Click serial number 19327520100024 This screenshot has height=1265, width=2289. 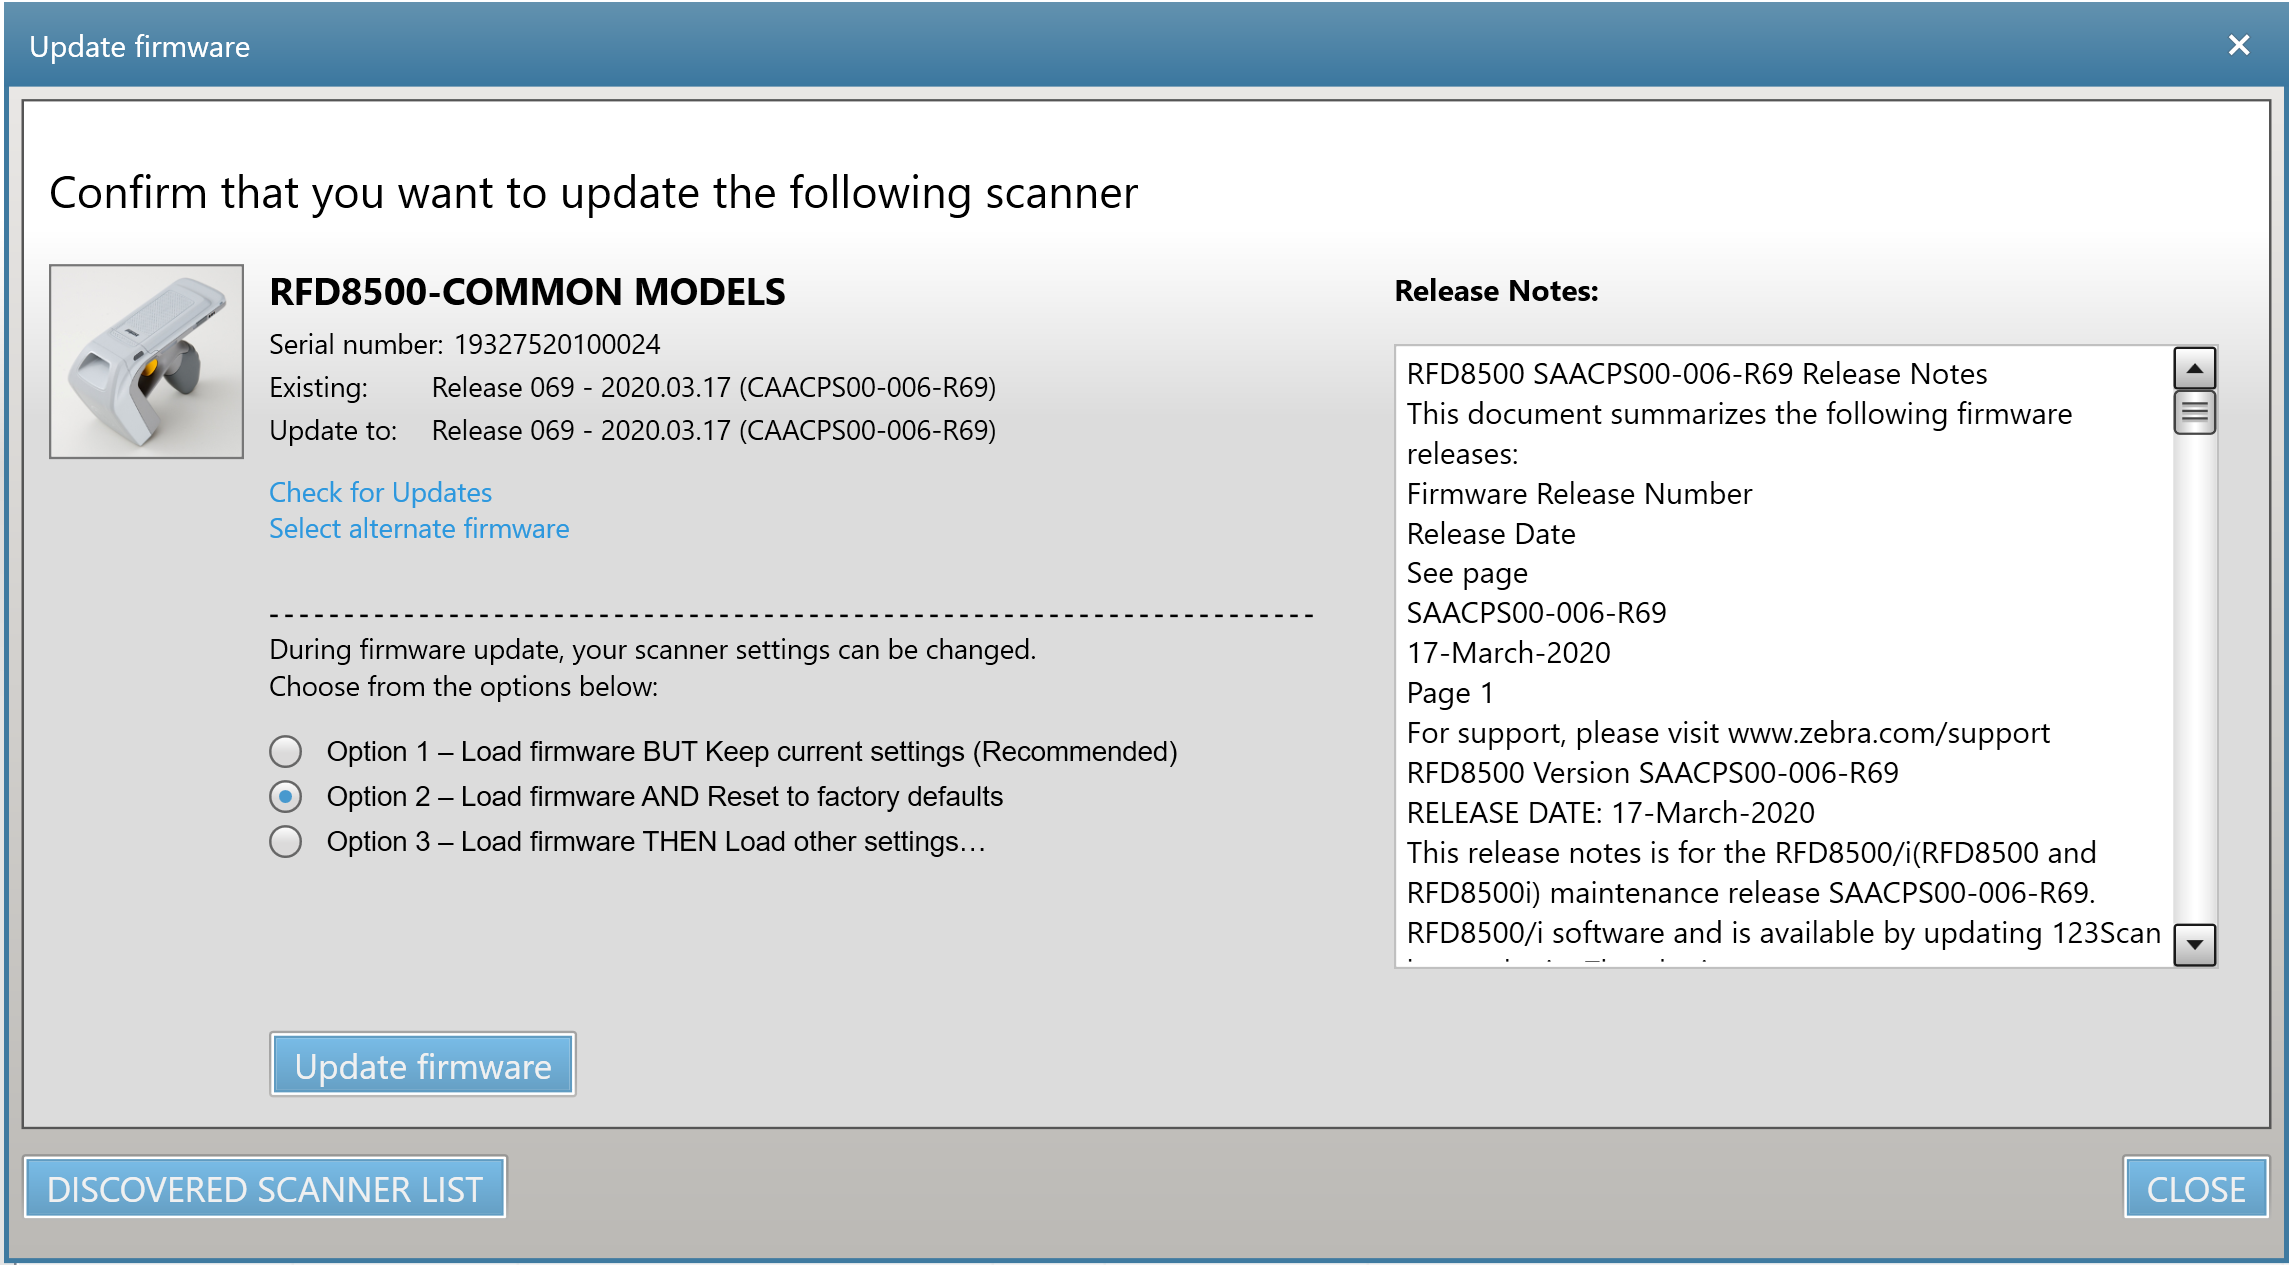[557, 344]
